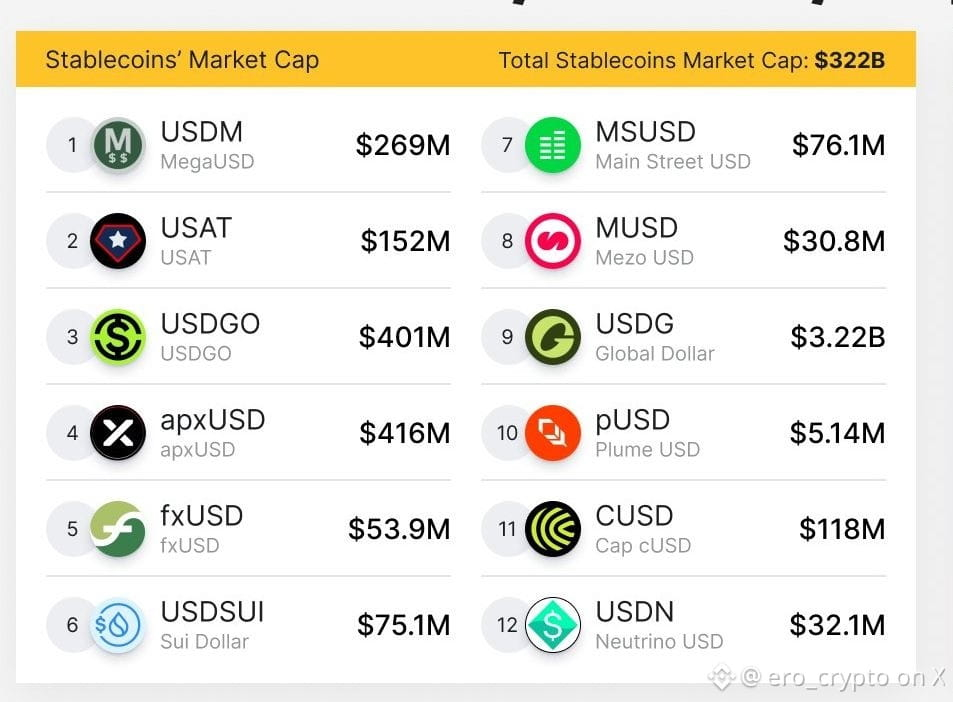
Task: Select the rank number 10 badge
Action: [507, 433]
